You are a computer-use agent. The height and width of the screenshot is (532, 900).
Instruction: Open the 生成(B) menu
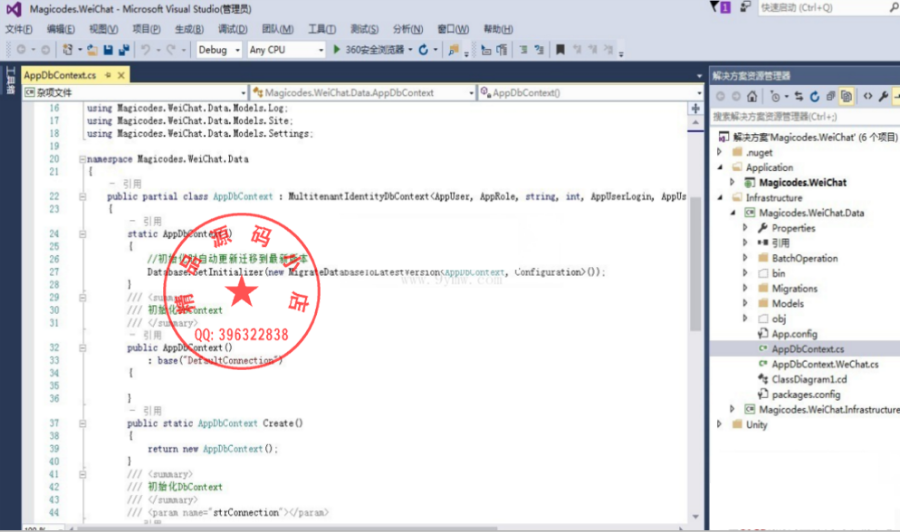click(189, 29)
